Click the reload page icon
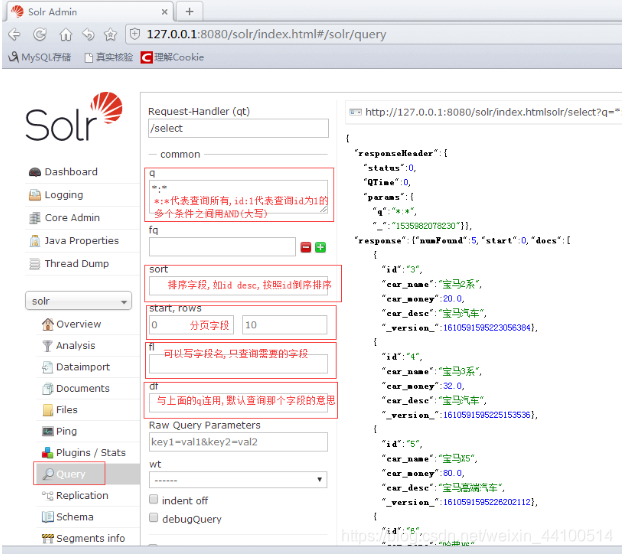Screen dimensions: 622x554 point(40,35)
